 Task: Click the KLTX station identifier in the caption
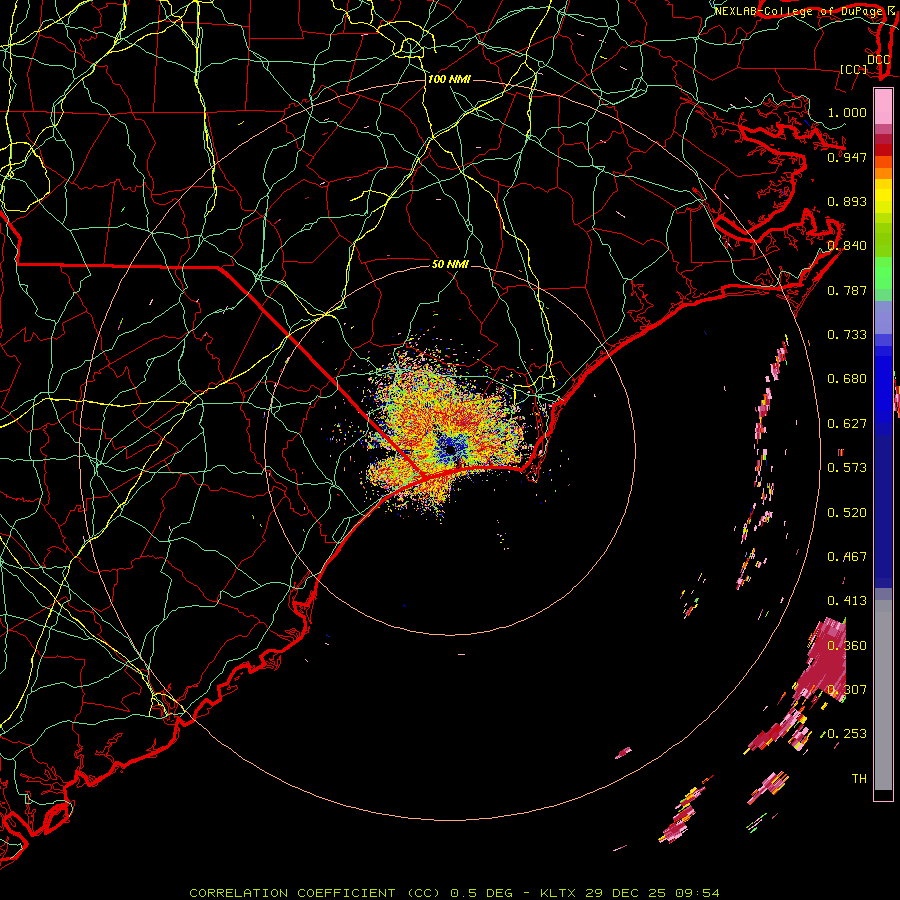[x=559, y=893]
